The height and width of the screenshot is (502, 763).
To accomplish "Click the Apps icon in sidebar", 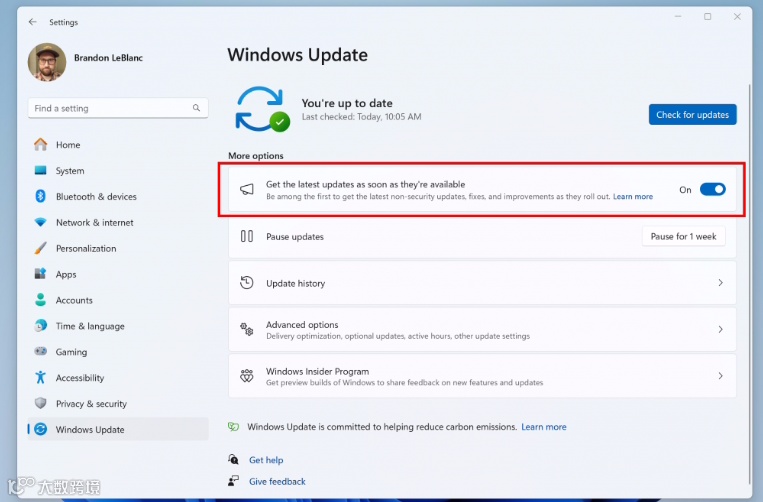I will [40, 274].
